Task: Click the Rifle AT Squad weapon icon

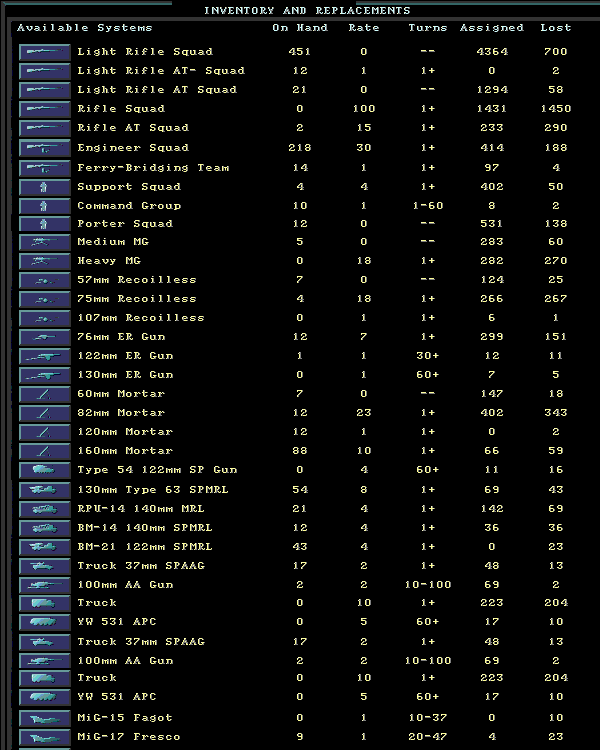Action: click(x=45, y=128)
